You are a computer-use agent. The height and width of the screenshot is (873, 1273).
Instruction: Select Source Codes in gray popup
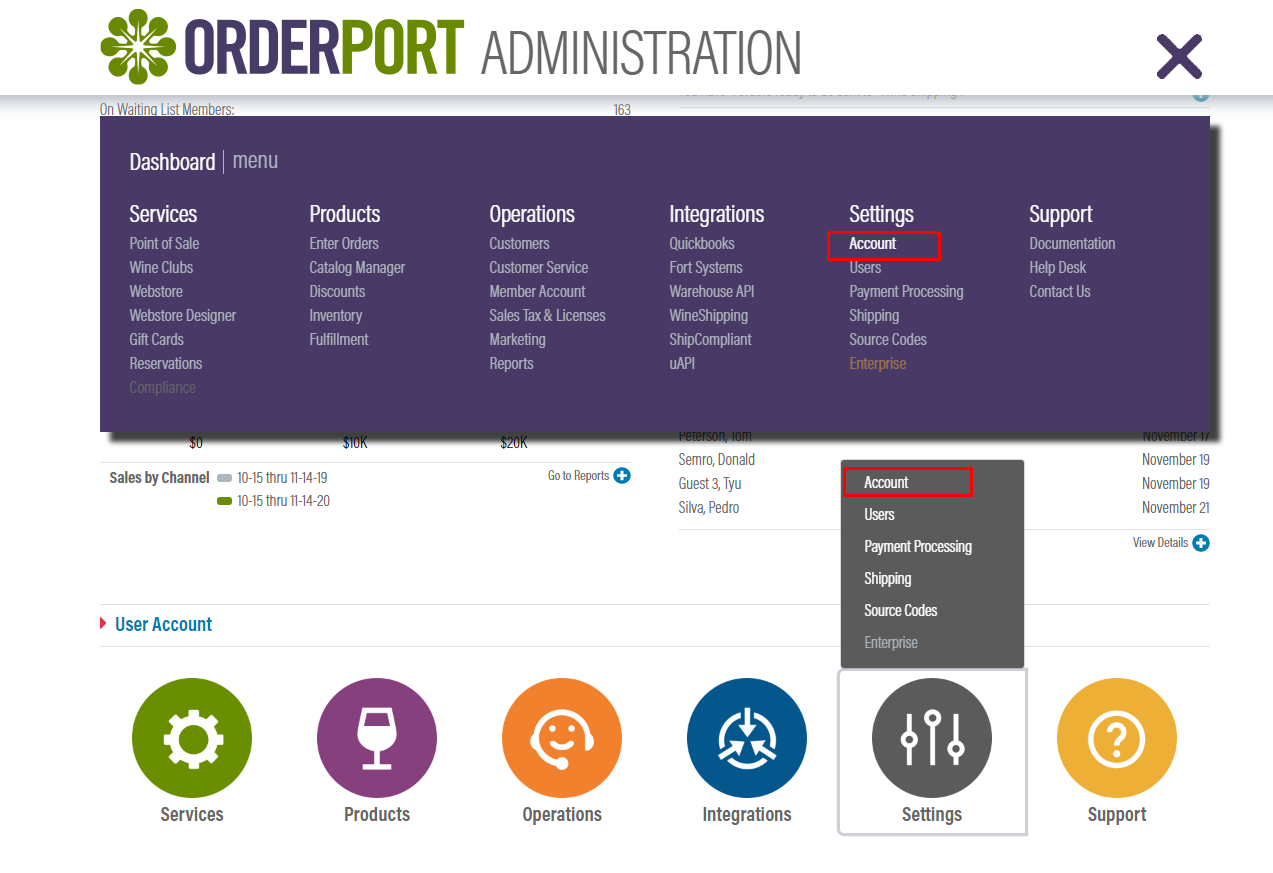(x=901, y=610)
